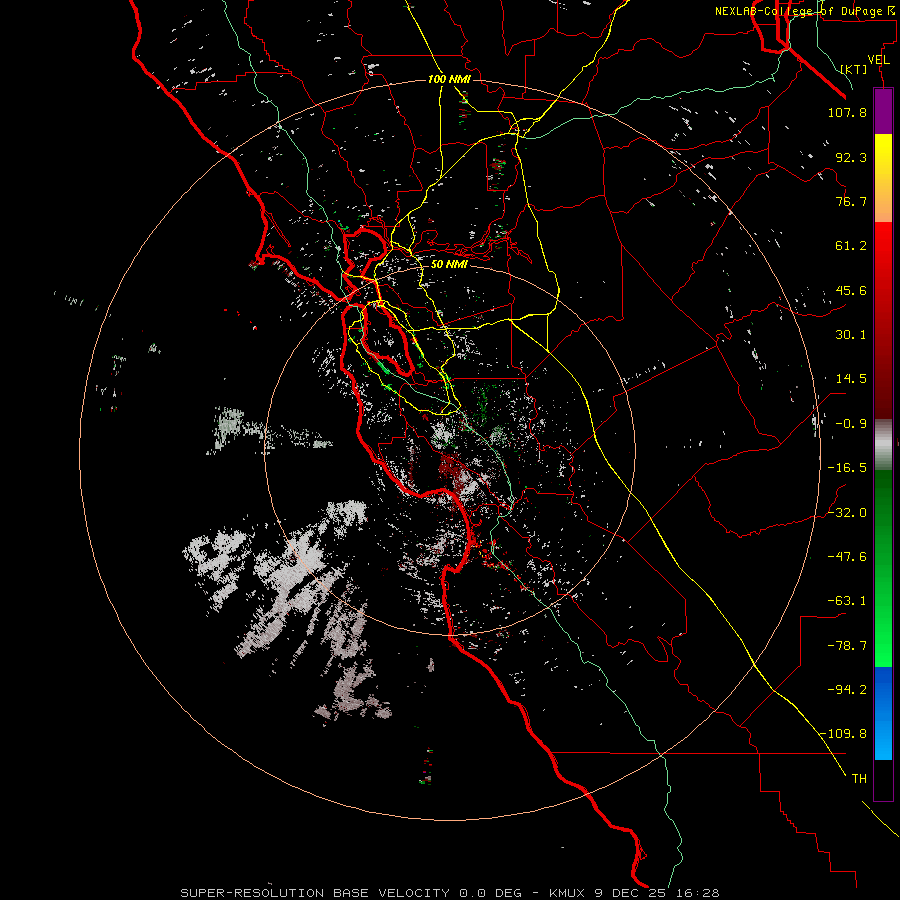Click the blue segment of the color bar

click(x=883, y=713)
